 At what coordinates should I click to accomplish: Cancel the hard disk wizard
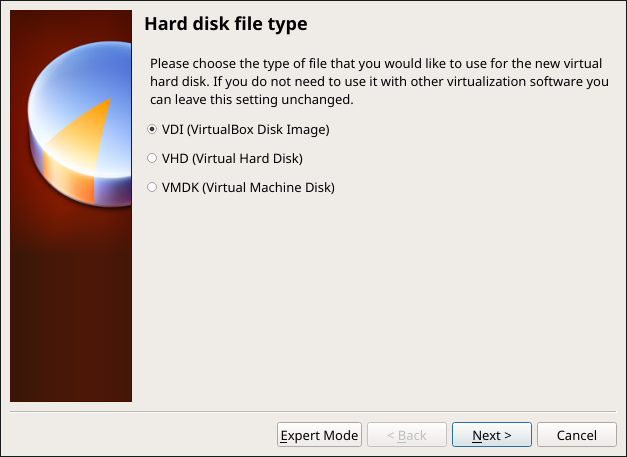[x=576, y=435]
